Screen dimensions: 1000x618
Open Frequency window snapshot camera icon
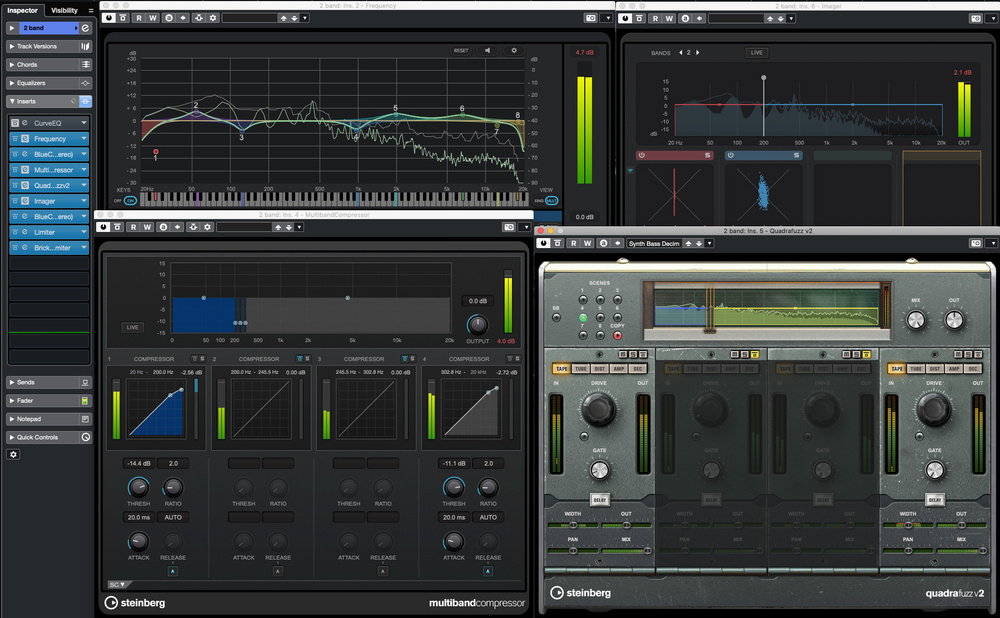coord(591,18)
